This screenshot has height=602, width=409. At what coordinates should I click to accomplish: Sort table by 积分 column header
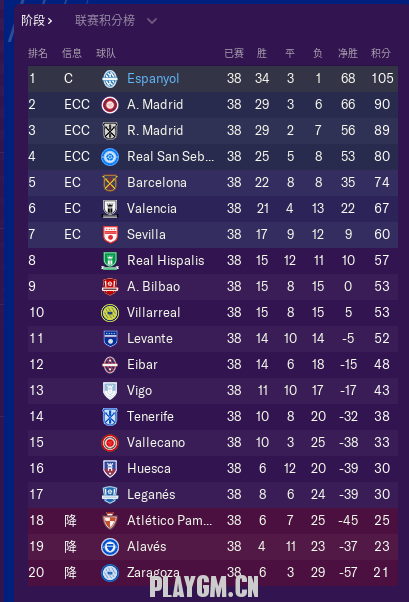point(381,53)
